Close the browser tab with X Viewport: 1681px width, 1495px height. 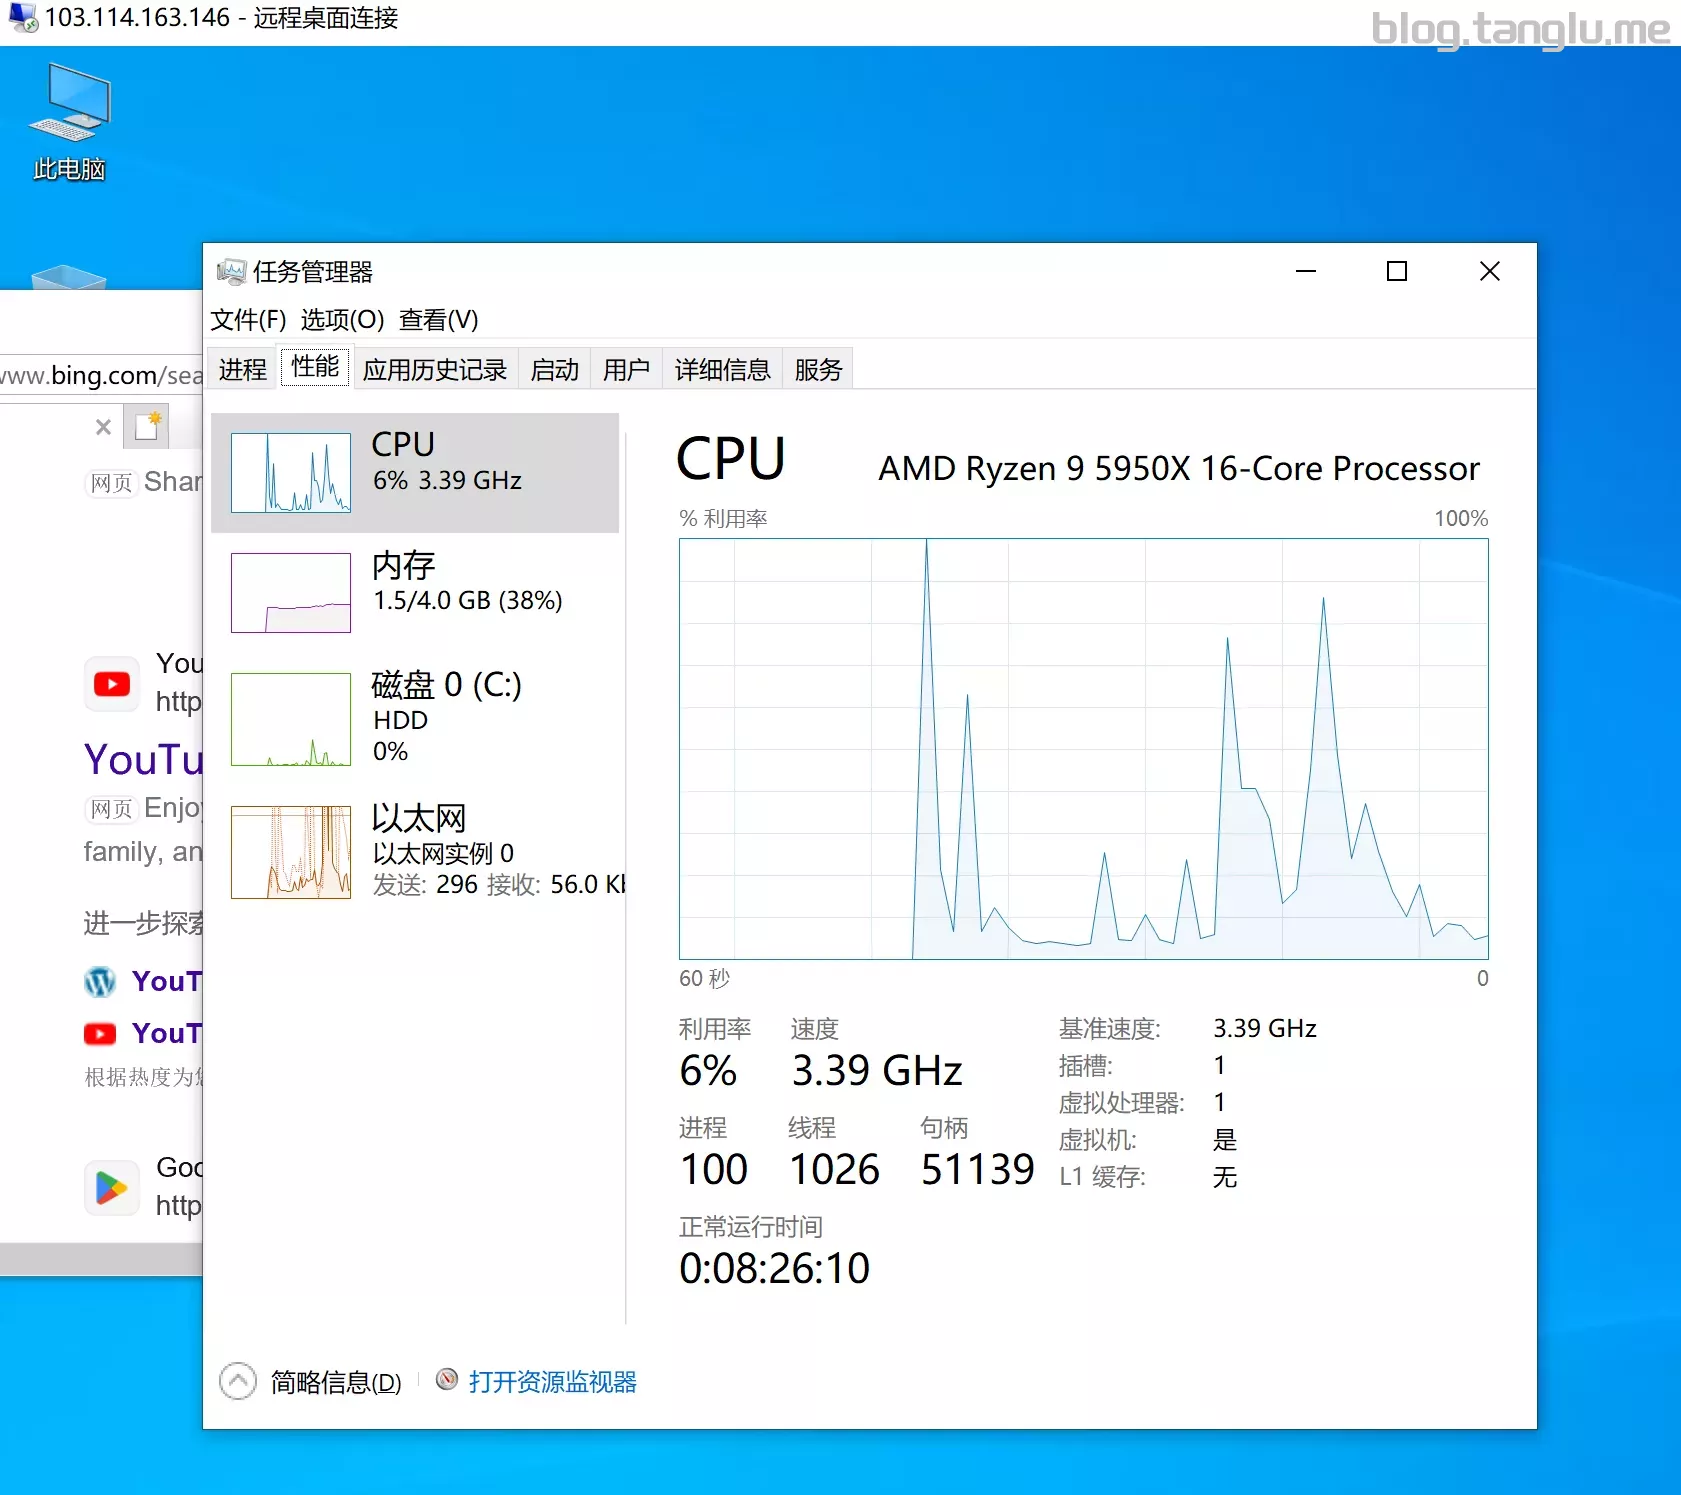(x=103, y=427)
